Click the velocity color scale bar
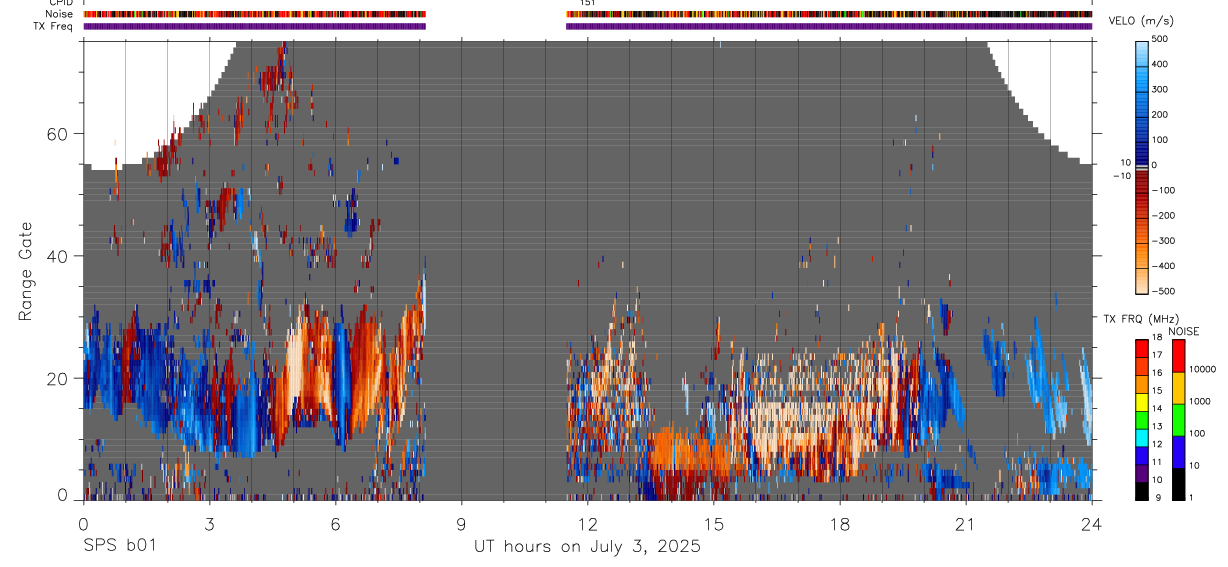Screen dimensions: 1228x567 pyautogui.click(x=1142, y=166)
